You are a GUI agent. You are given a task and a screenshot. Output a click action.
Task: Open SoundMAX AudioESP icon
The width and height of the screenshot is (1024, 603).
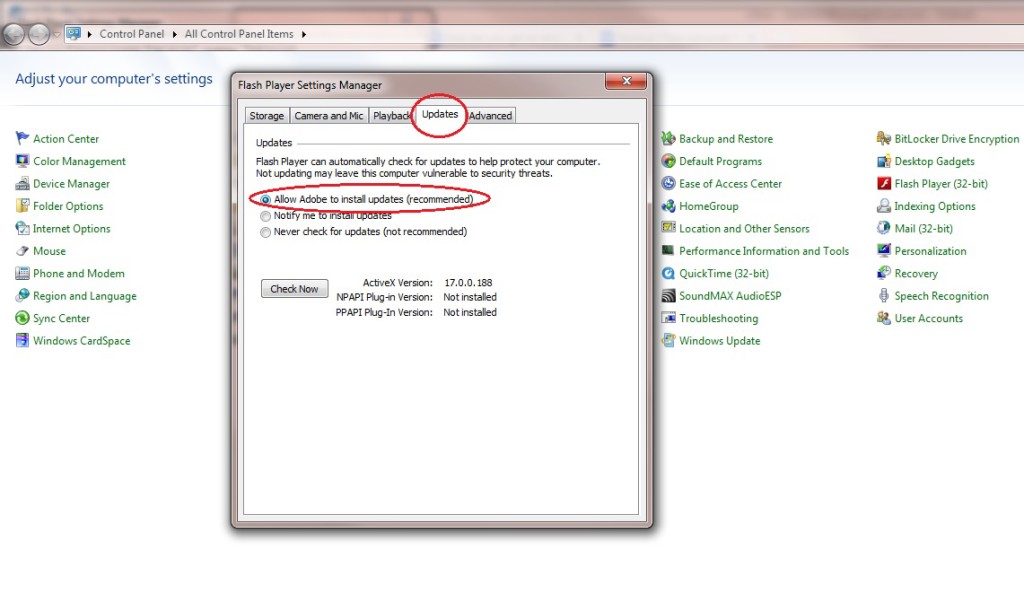click(x=668, y=295)
